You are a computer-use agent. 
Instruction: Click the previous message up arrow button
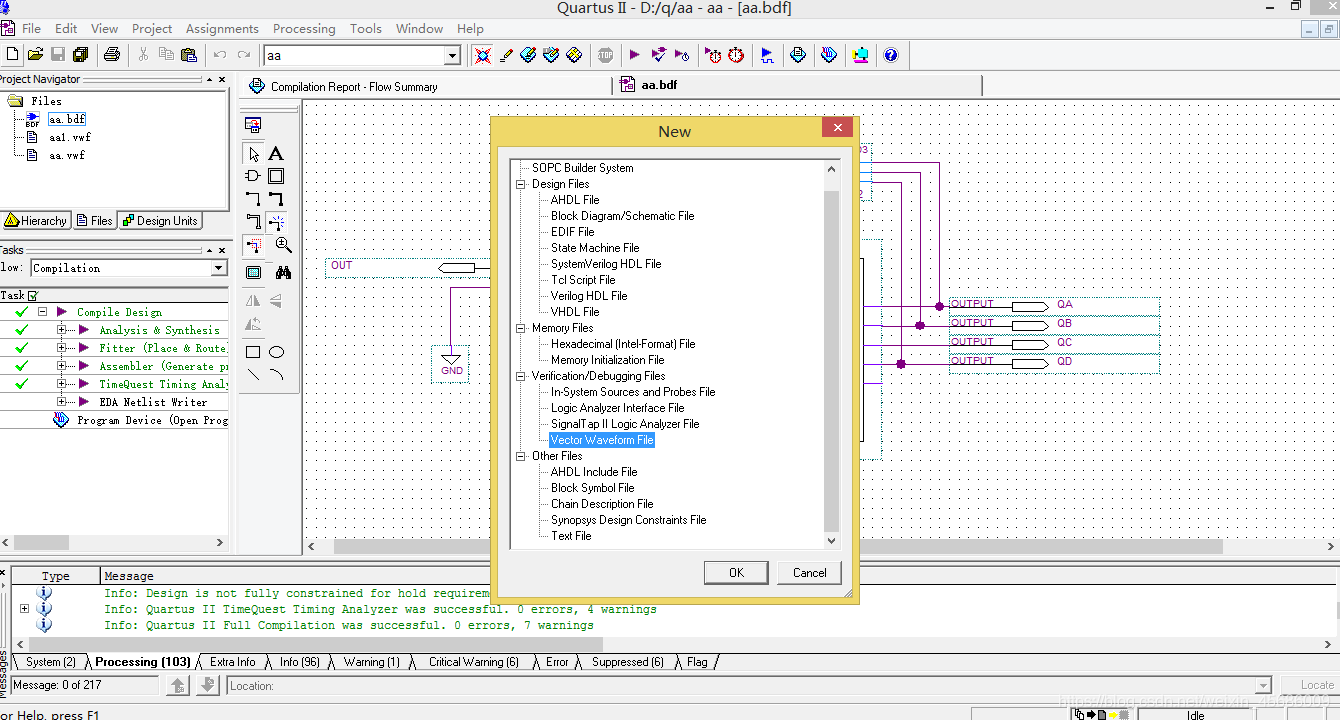(x=178, y=685)
